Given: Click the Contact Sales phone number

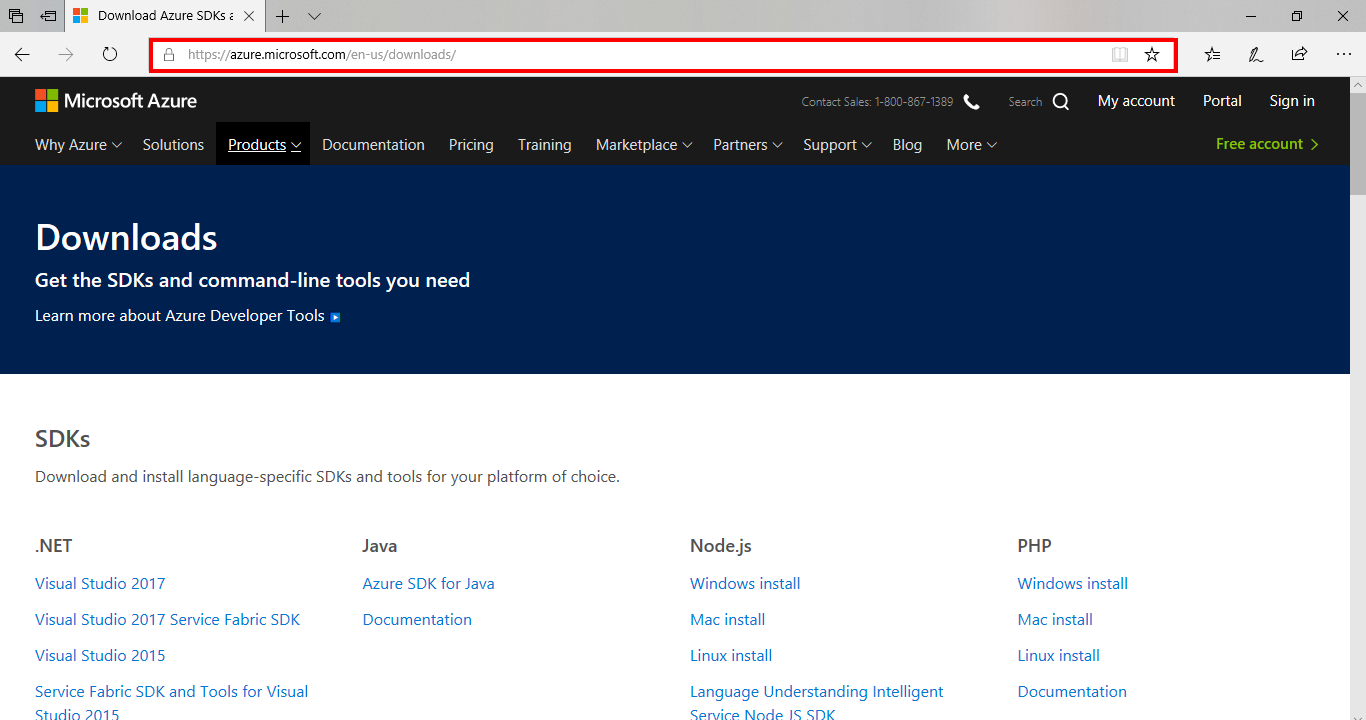Looking at the screenshot, I should pyautogui.click(x=914, y=102).
